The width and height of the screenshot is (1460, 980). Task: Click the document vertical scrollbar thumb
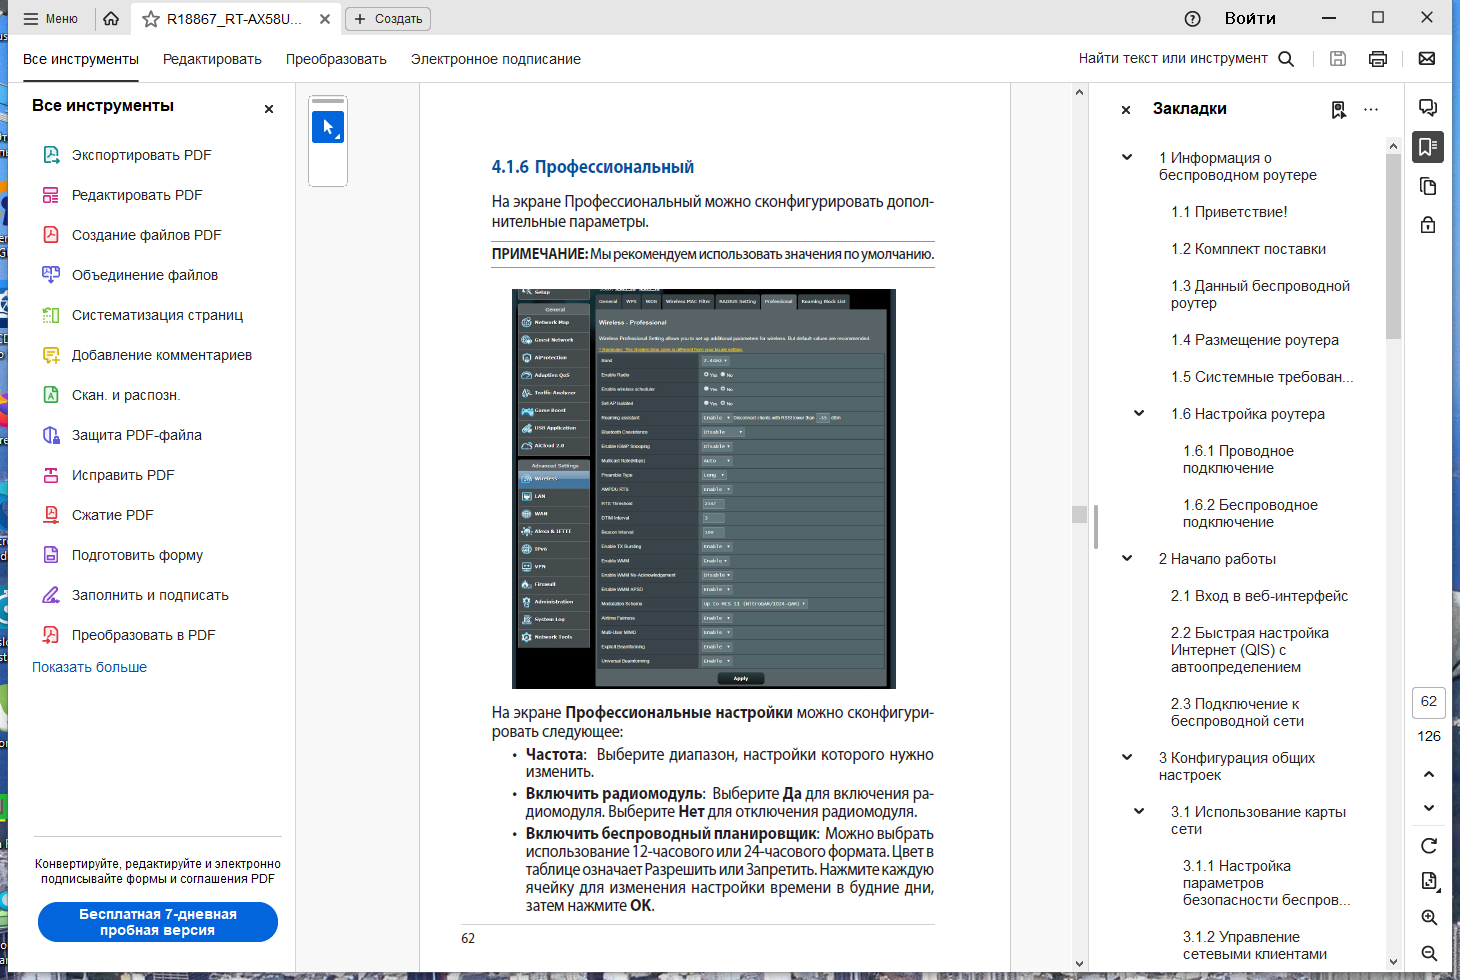pyautogui.click(x=1079, y=514)
